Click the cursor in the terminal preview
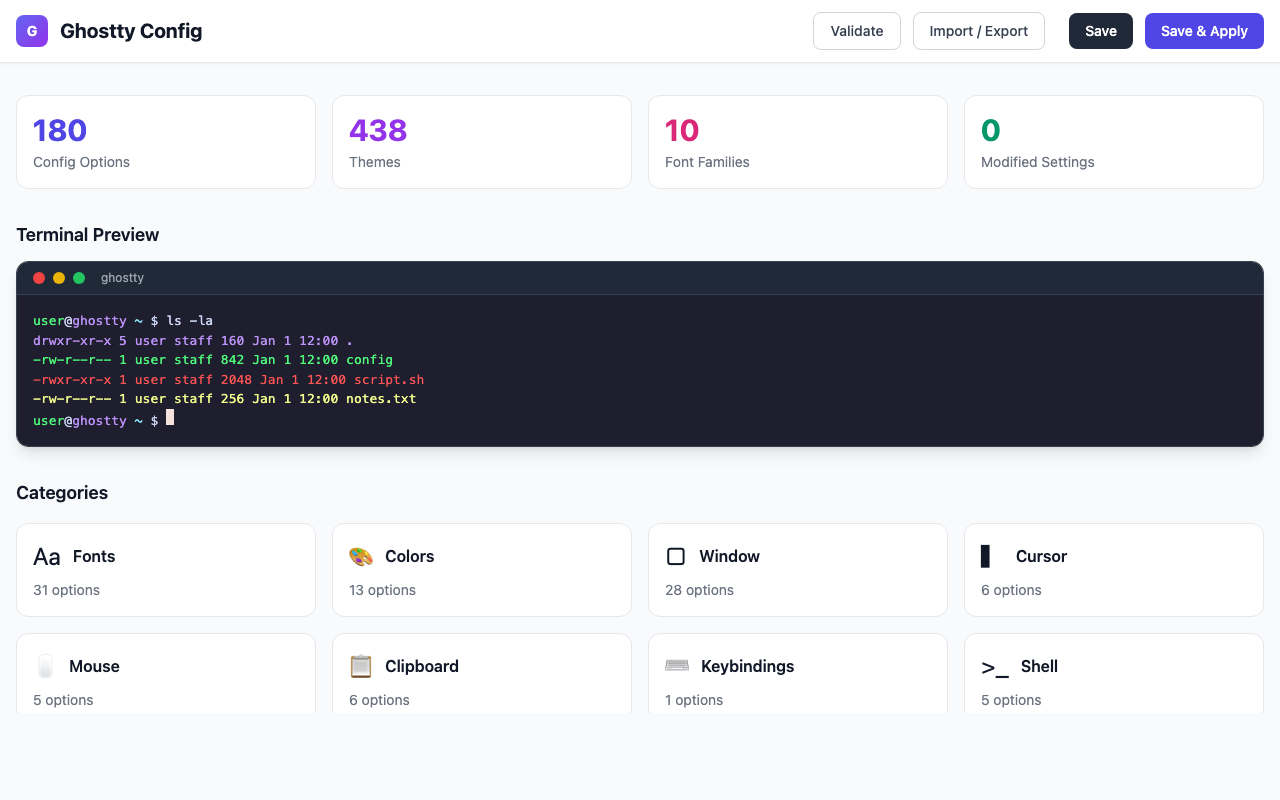 click(168, 417)
